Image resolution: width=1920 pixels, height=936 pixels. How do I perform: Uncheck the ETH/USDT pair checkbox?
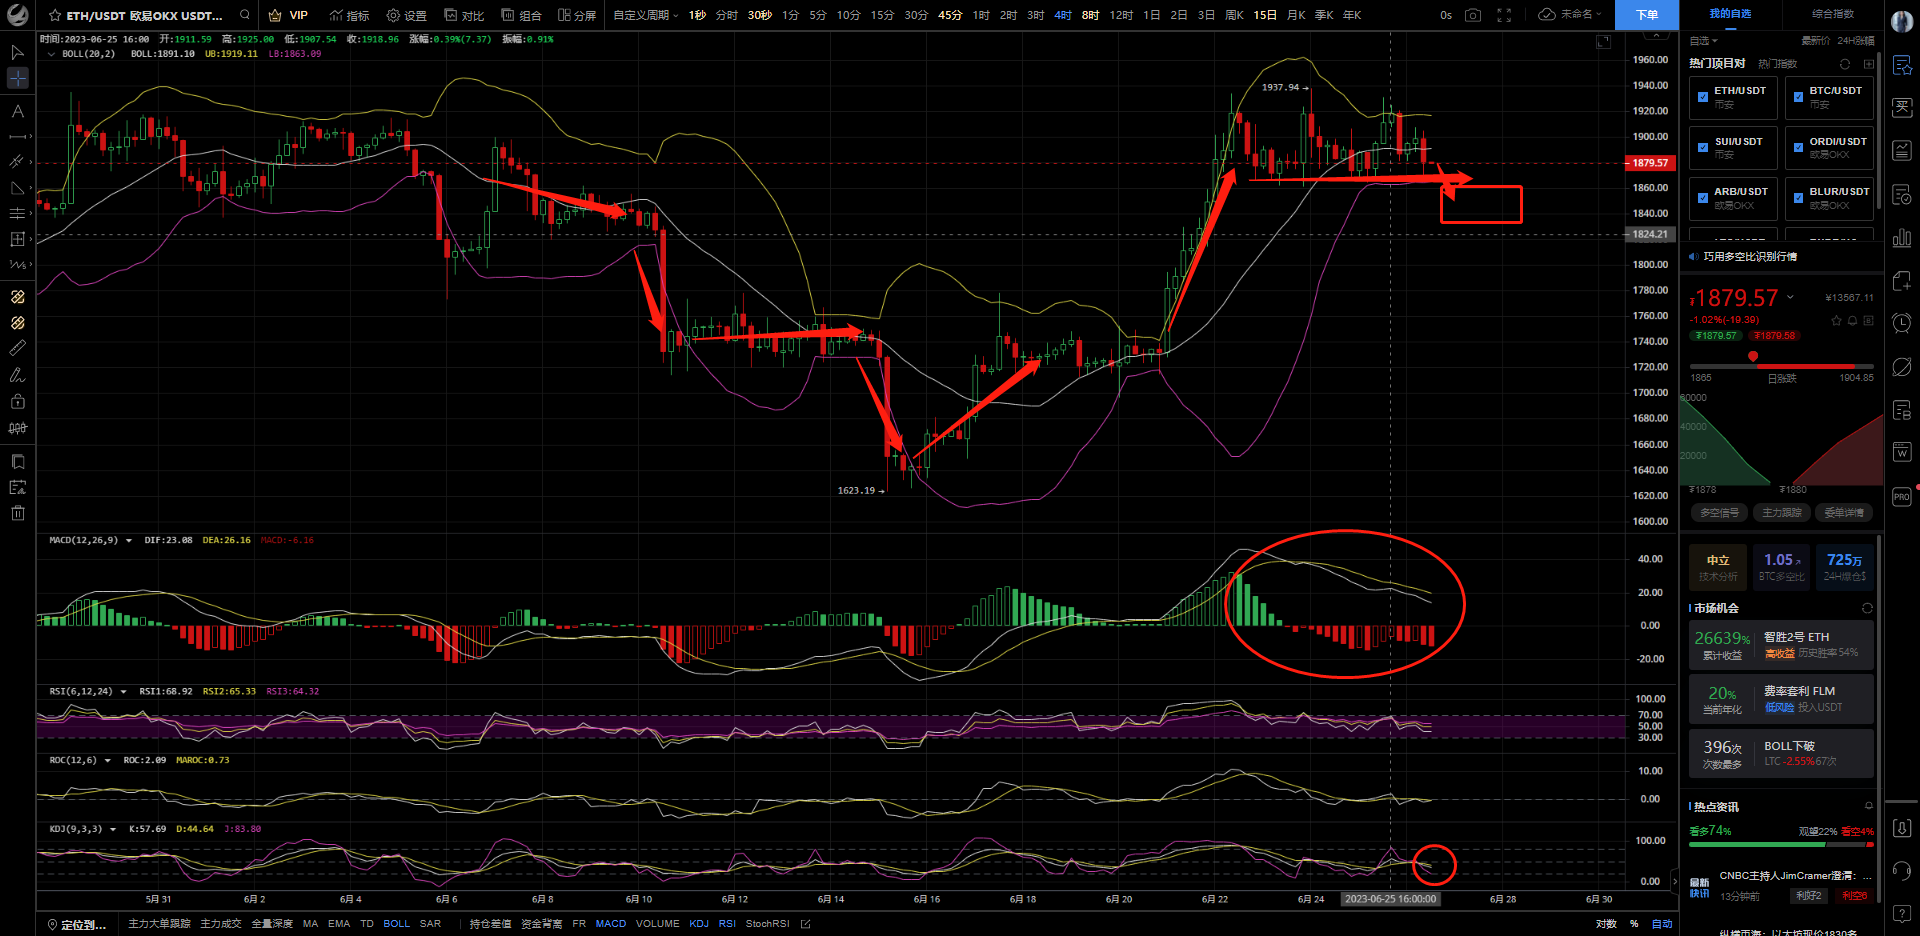click(1703, 97)
